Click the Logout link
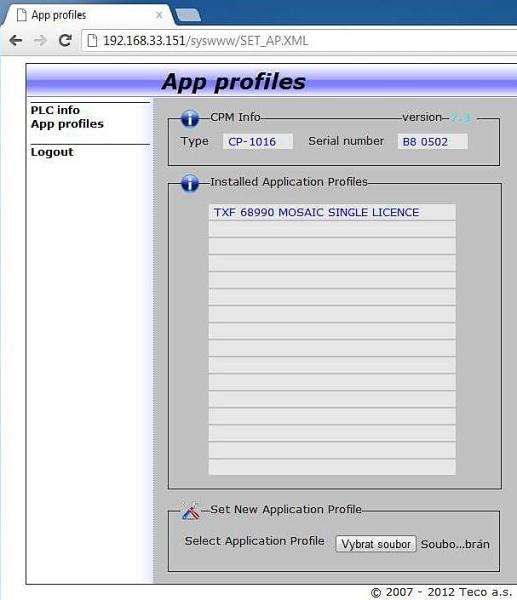The image size is (517, 600). 52,152
